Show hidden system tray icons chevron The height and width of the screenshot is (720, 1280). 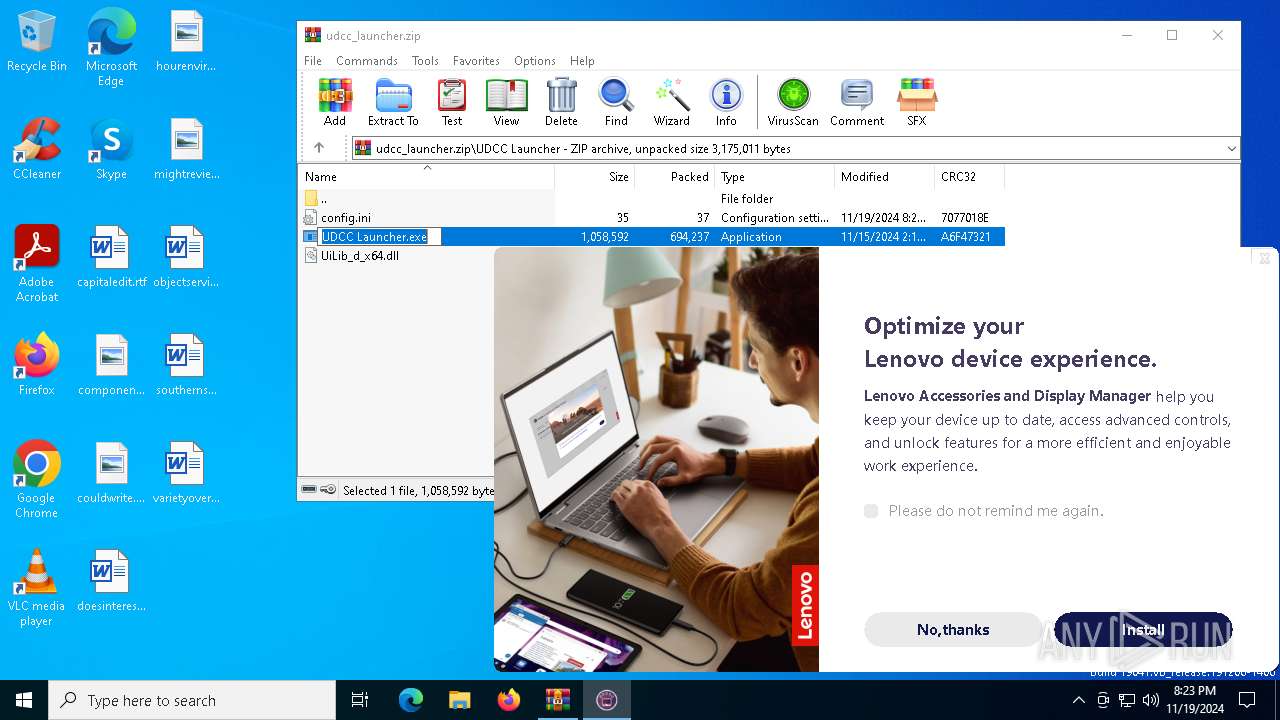(x=1078, y=700)
